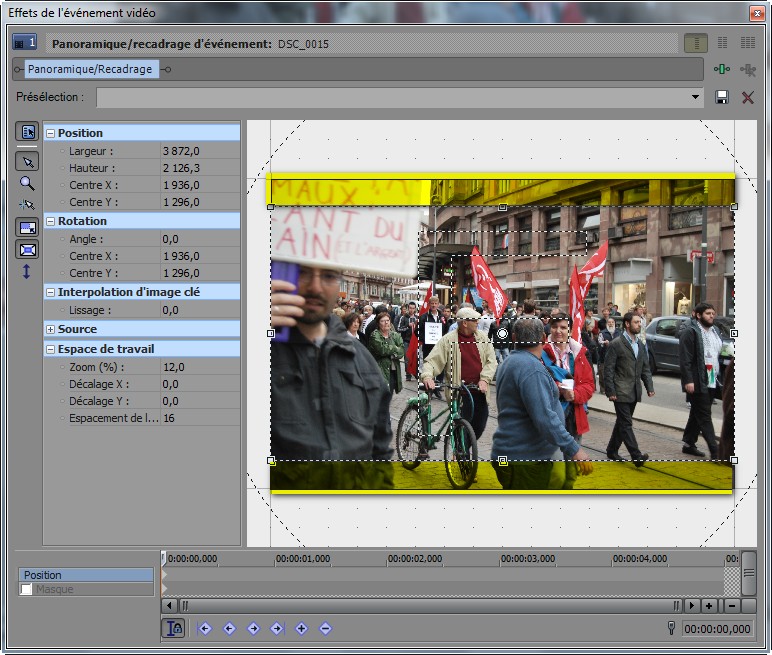This screenshot has height=655, width=772.
Task: Toggle the enable snapping tool
Action: 27,204
